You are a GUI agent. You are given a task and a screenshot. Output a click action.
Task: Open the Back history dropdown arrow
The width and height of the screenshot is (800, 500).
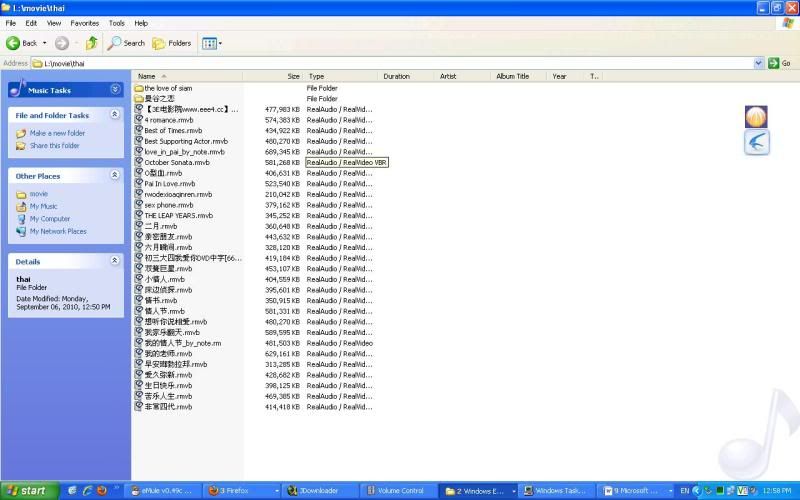tap(43, 43)
